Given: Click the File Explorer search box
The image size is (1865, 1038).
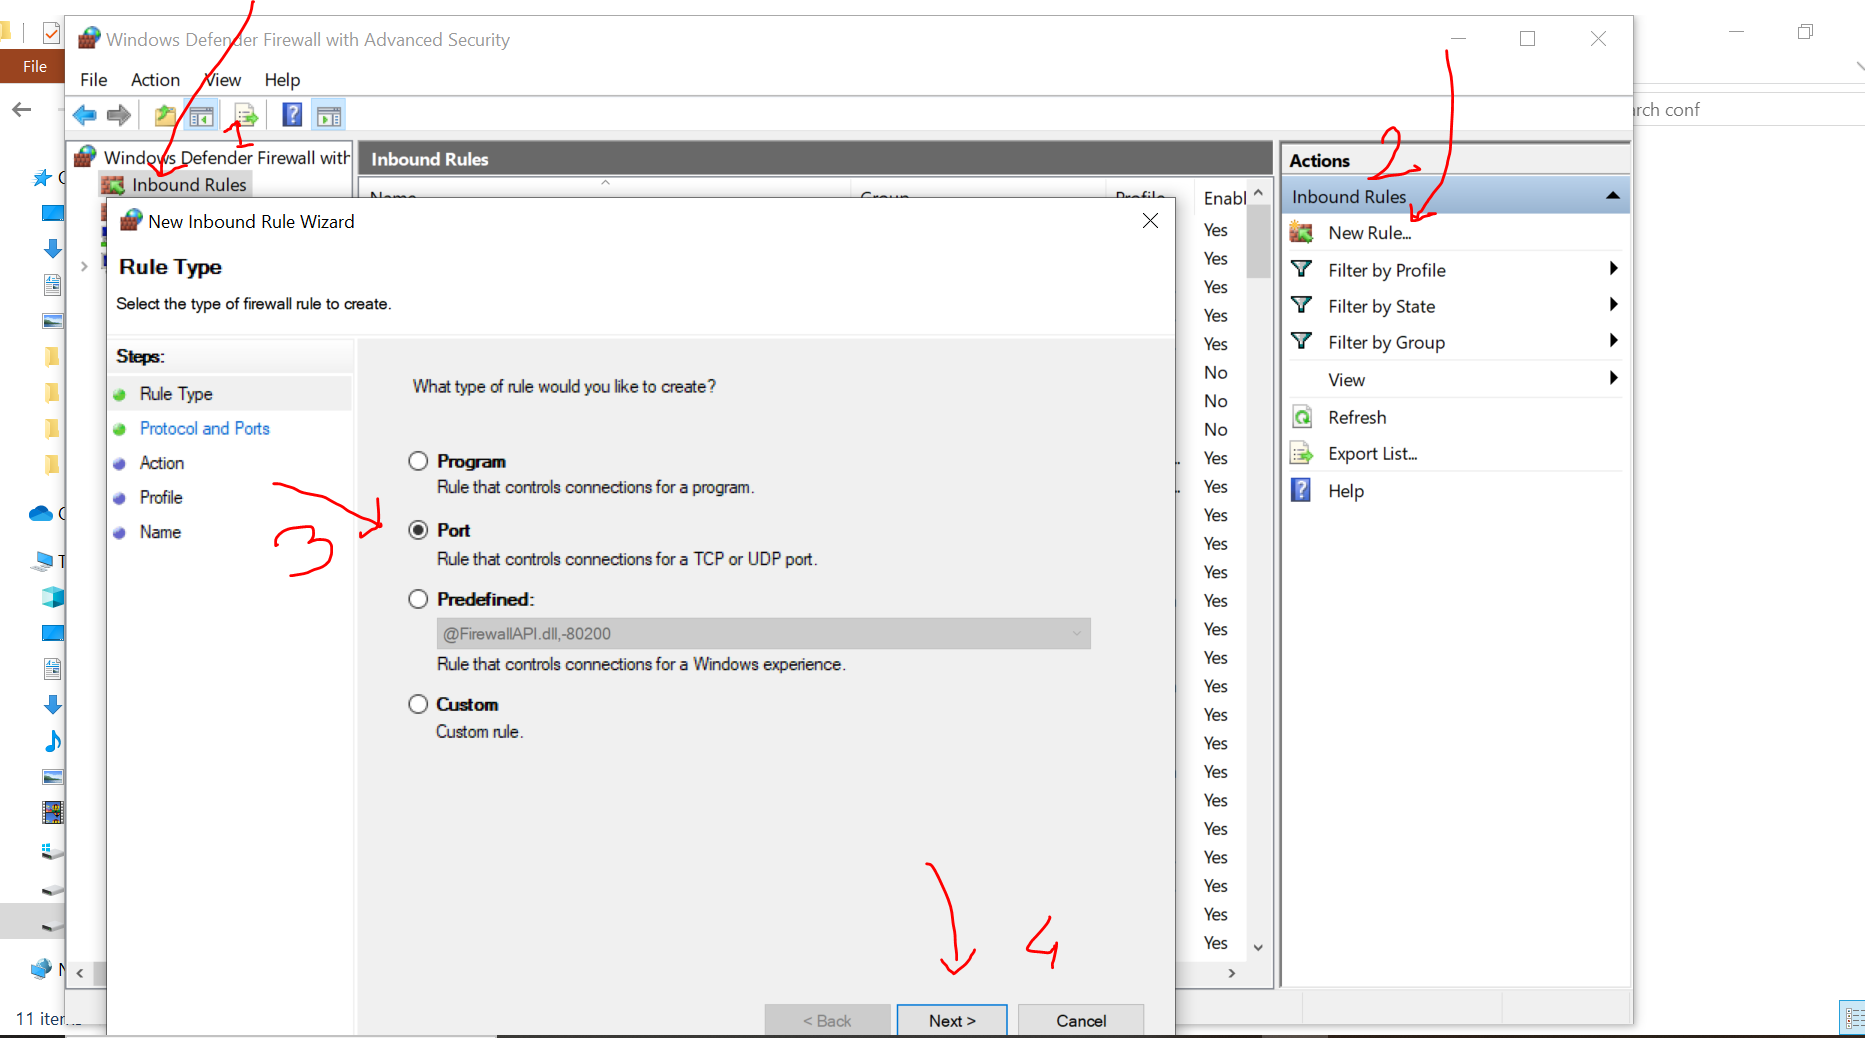Looking at the screenshot, I should [x=1748, y=110].
